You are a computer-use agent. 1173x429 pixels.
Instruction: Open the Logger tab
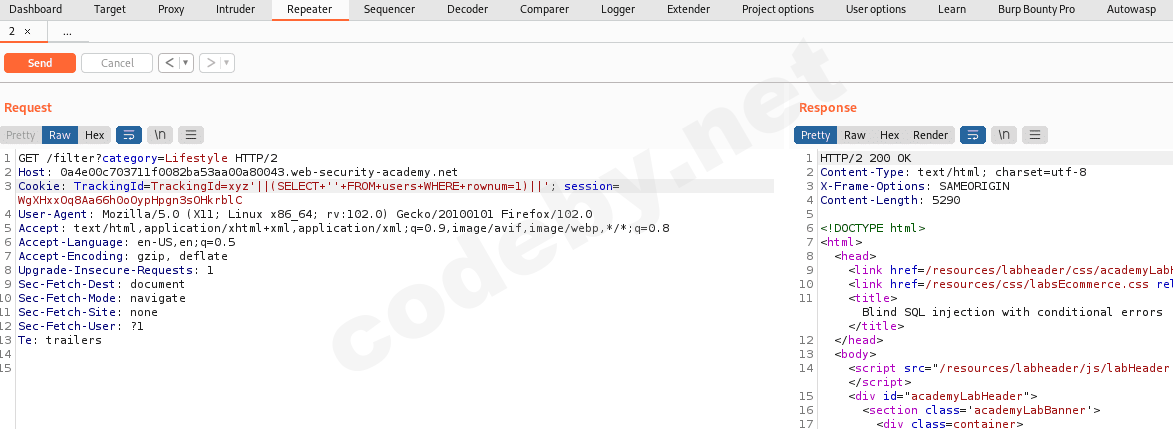618,10
